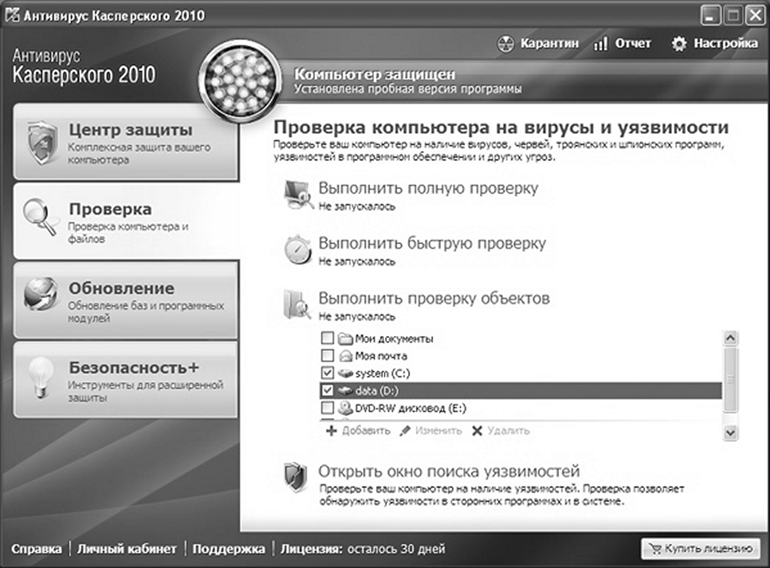Click the vulnerability search shield icon
Image resolution: width=770 pixels, height=568 pixels.
click(x=296, y=477)
